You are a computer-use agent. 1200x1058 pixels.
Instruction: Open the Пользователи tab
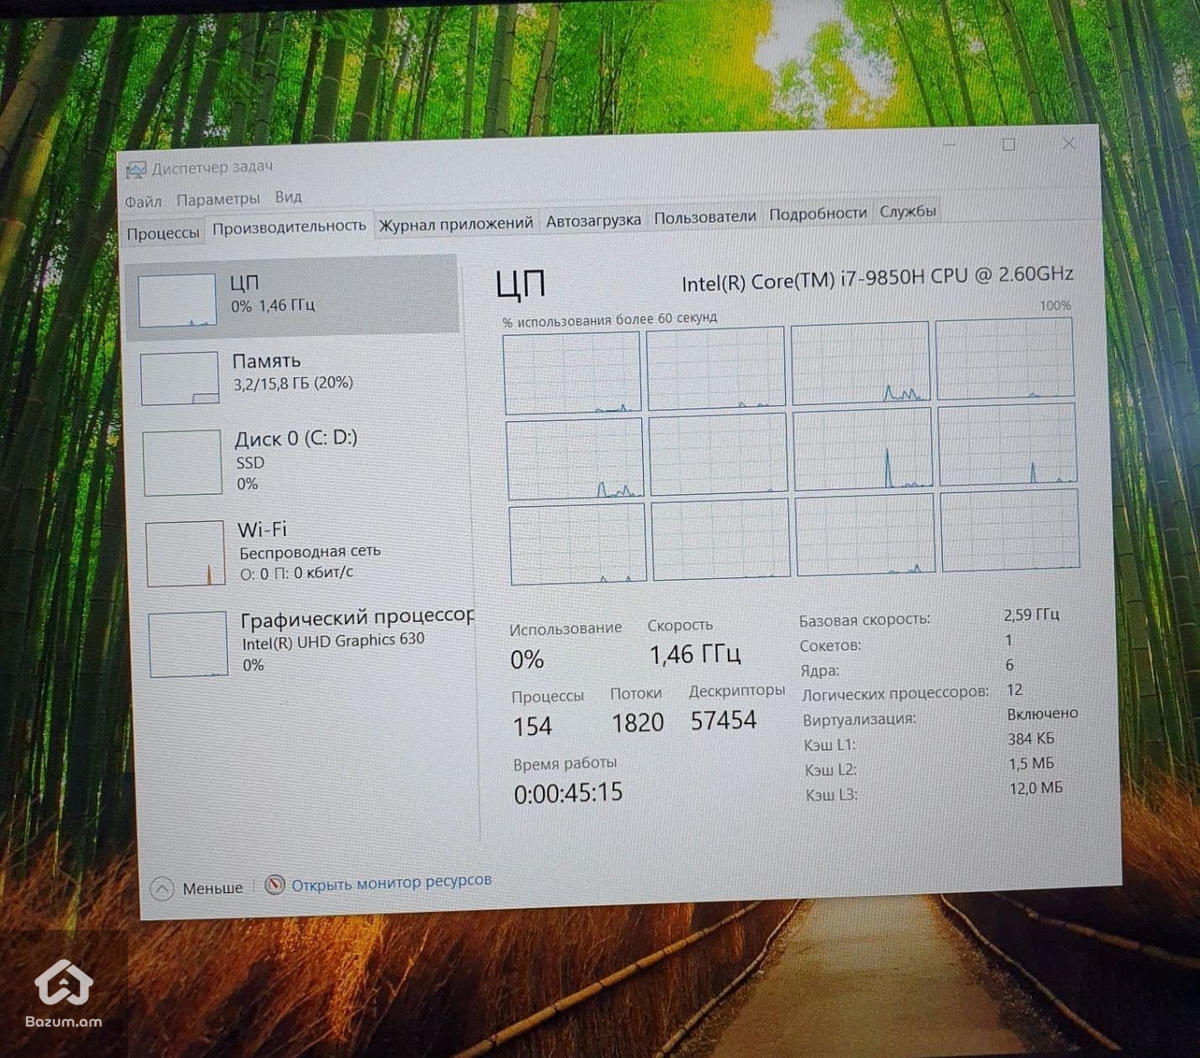coord(705,216)
